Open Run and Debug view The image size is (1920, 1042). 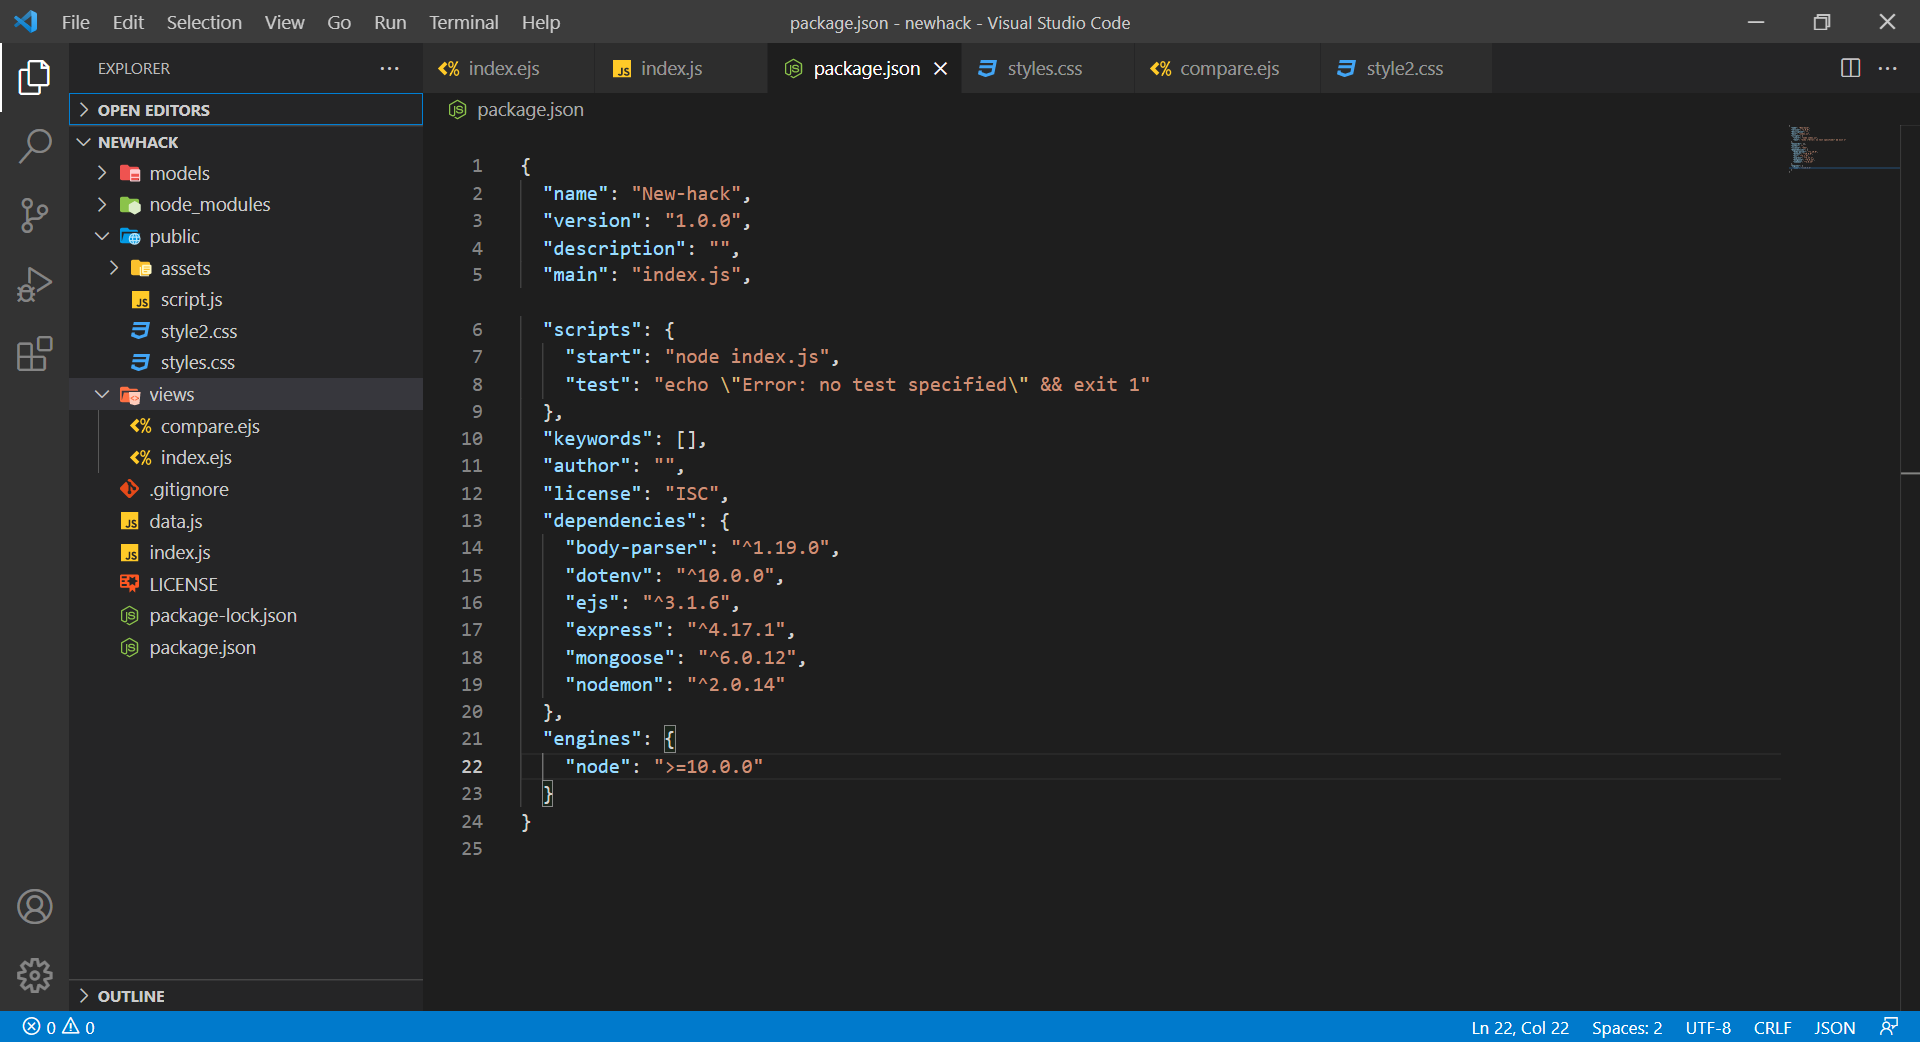pyautogui.click(x=35, y=284)
